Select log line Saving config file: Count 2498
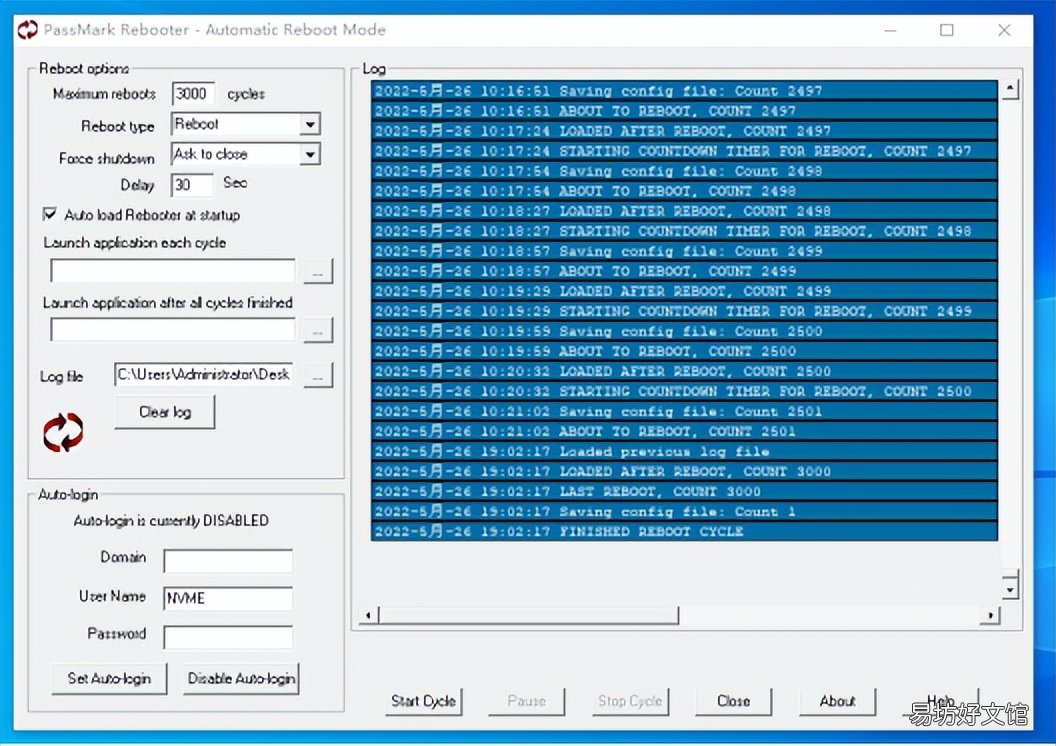This screenshot has height=746, width=1056. [684, 171]
